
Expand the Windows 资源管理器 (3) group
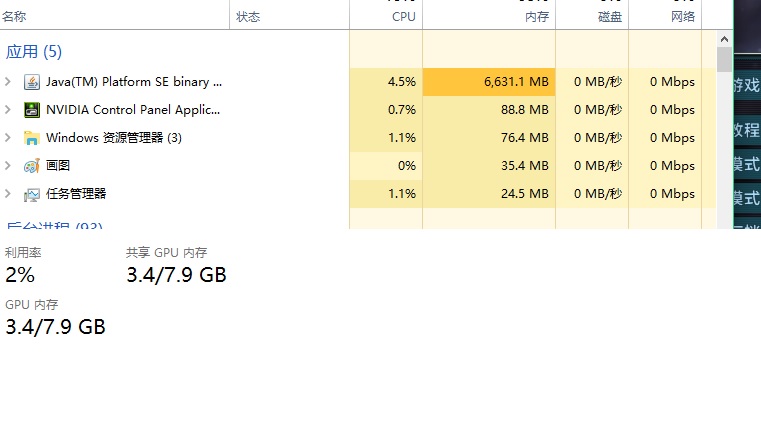(9, 138)
